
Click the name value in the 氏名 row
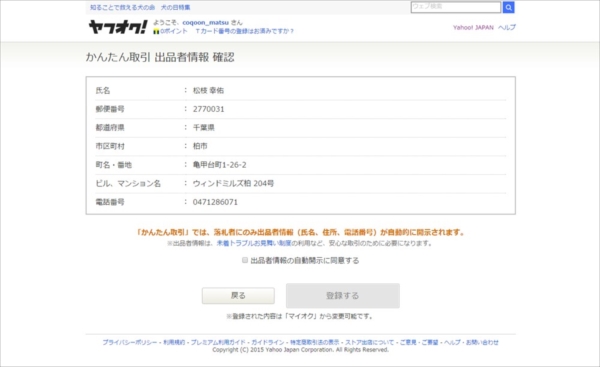[208, 90]
